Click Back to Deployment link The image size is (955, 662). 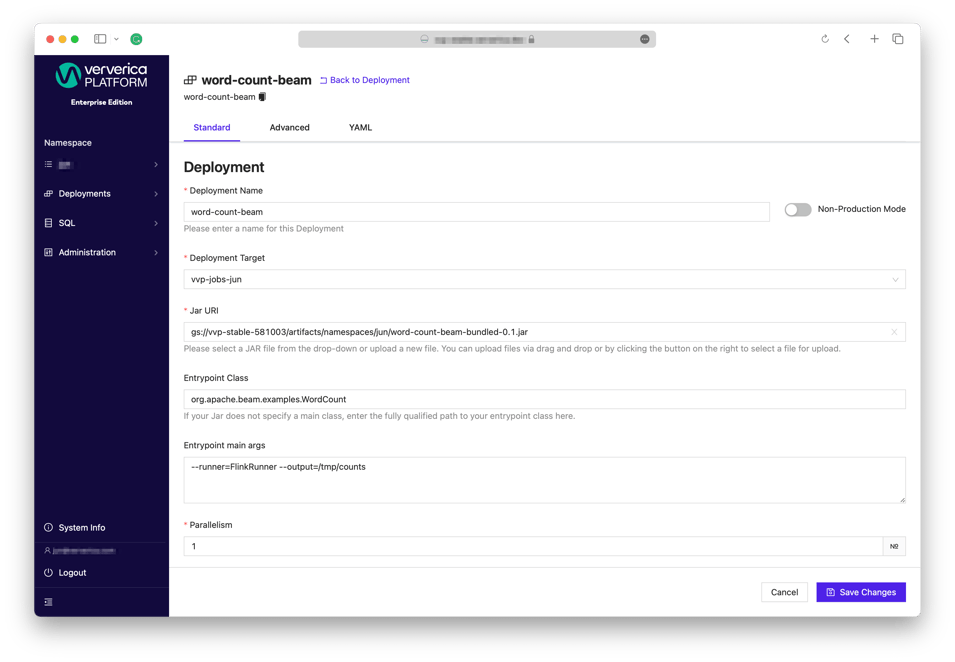coord(365,80)
